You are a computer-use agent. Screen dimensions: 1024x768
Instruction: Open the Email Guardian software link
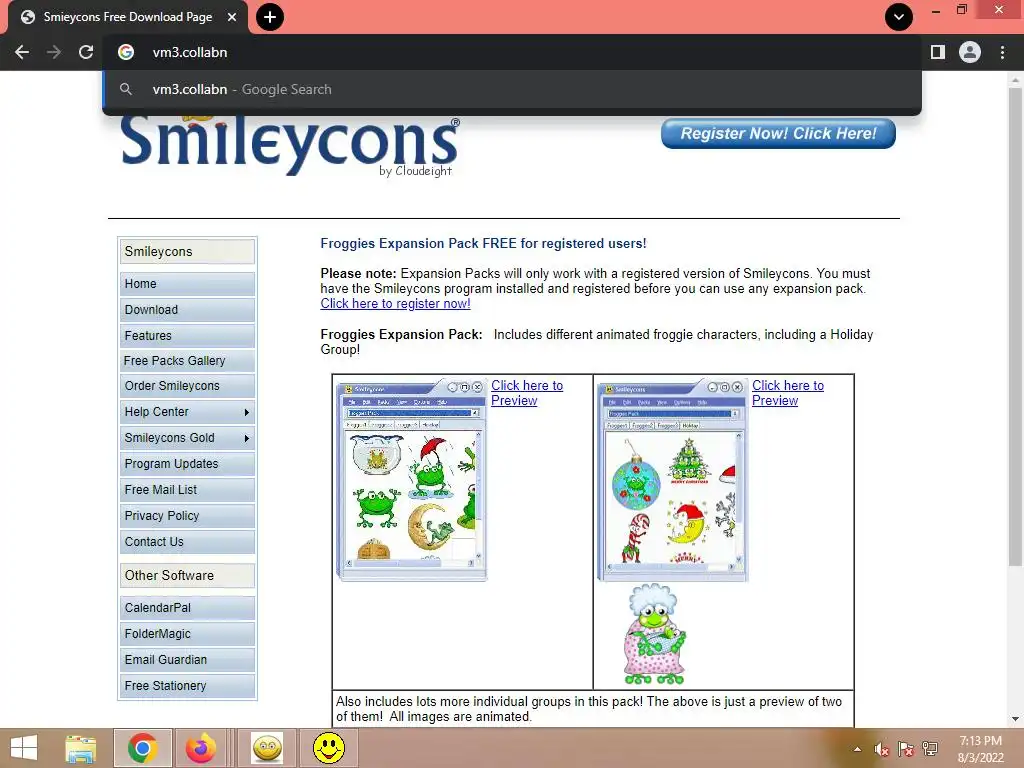pyautogui.click(x=187, y=660)
